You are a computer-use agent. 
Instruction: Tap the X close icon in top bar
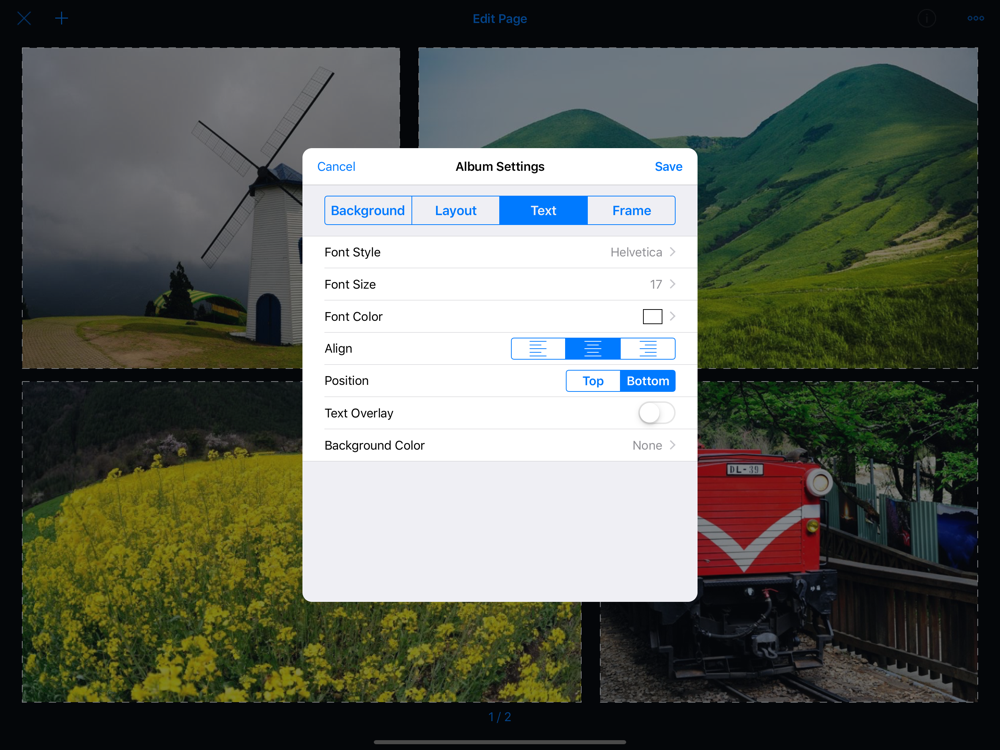tap(24, 18)
